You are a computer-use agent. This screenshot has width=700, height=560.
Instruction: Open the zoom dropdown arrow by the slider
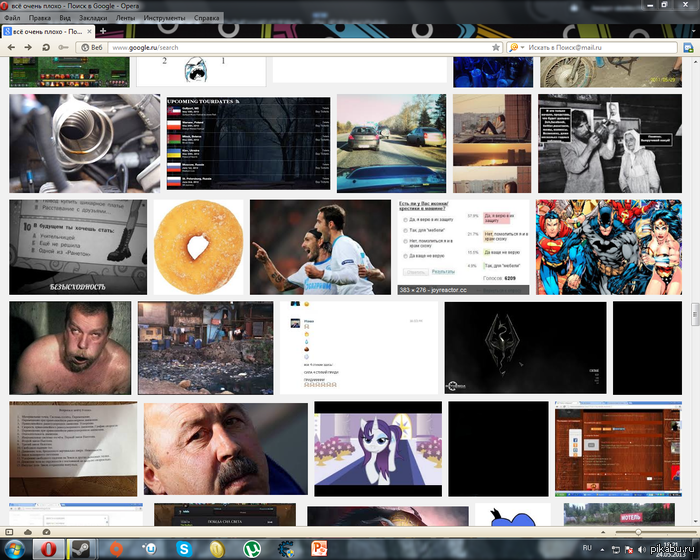[x=604, y=532]
